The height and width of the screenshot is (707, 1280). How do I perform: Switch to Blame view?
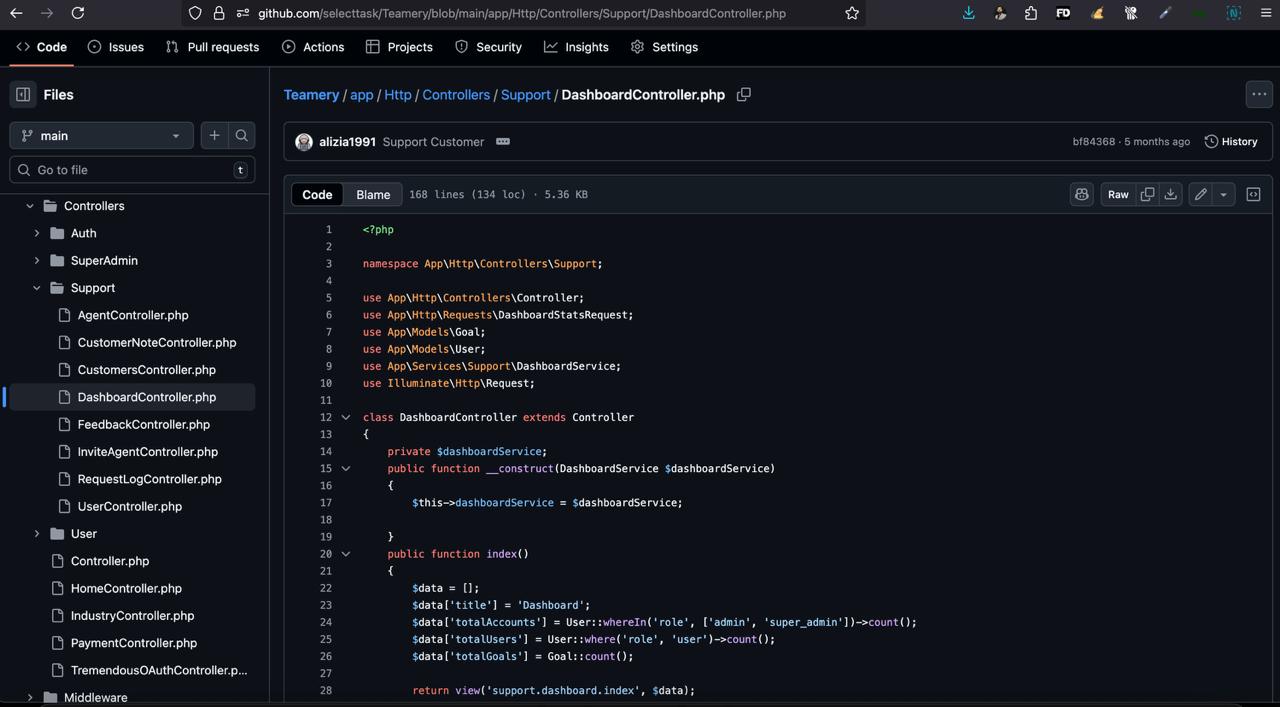click(373, 195)
